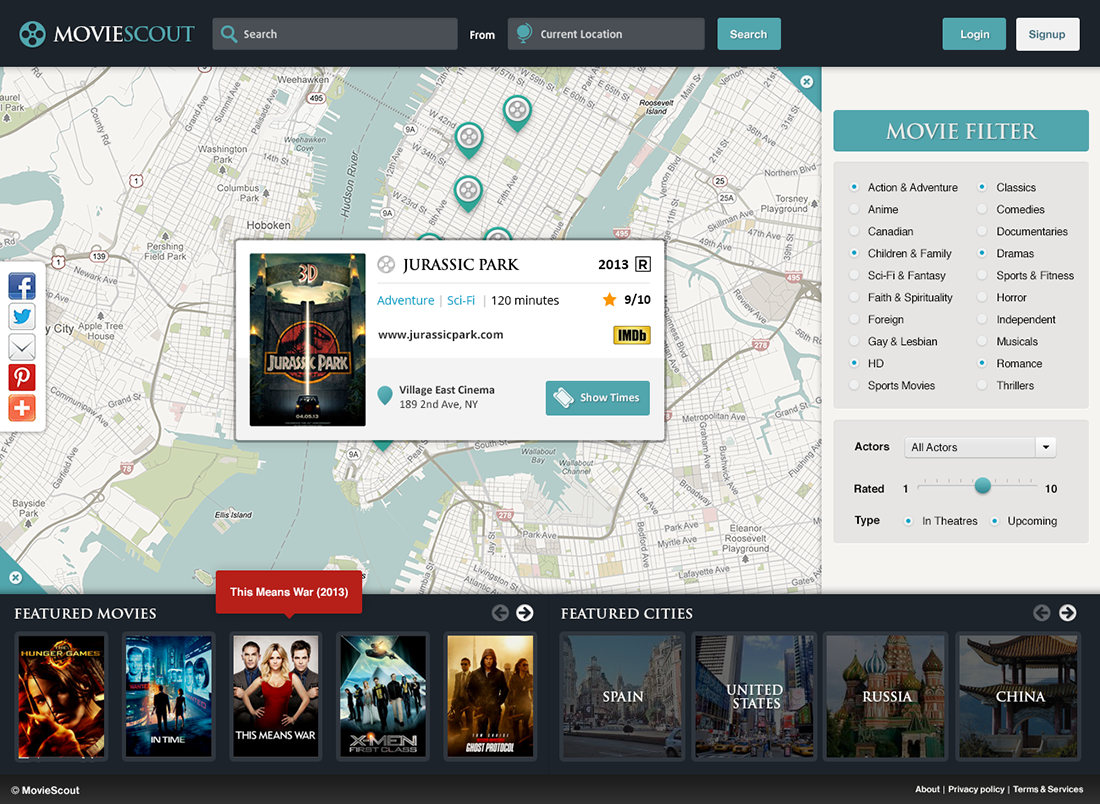1100x804 pixels.
Task: Click the Terms & Services footer link
Action: click(x=1048, y=789)
